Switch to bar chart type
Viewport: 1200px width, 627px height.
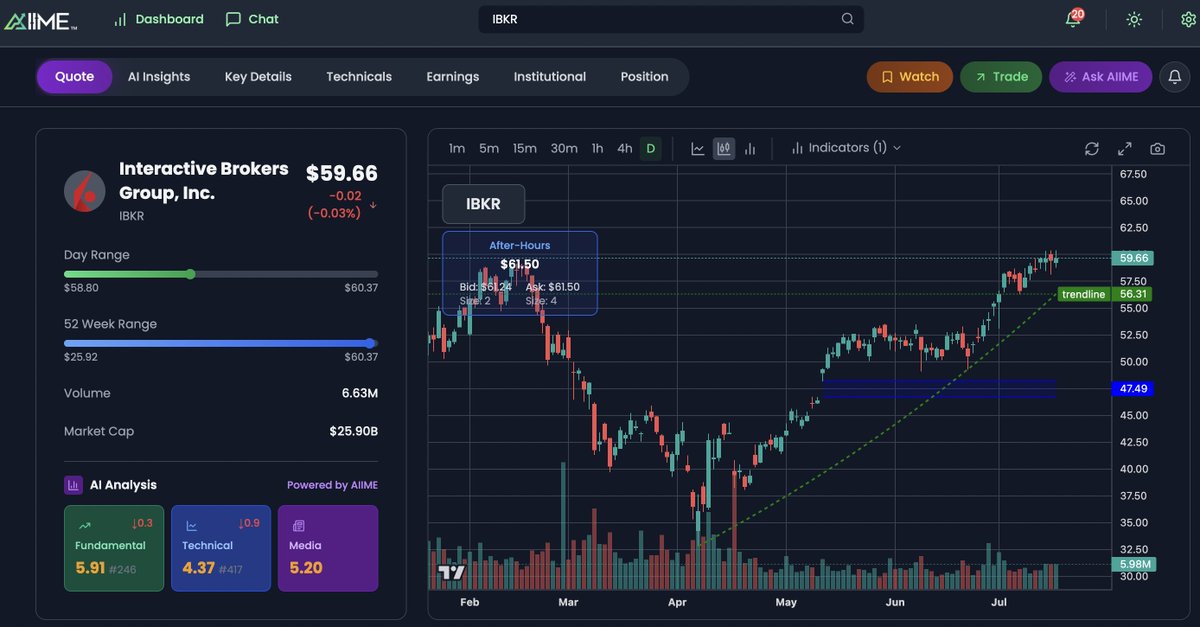(750, 148)
